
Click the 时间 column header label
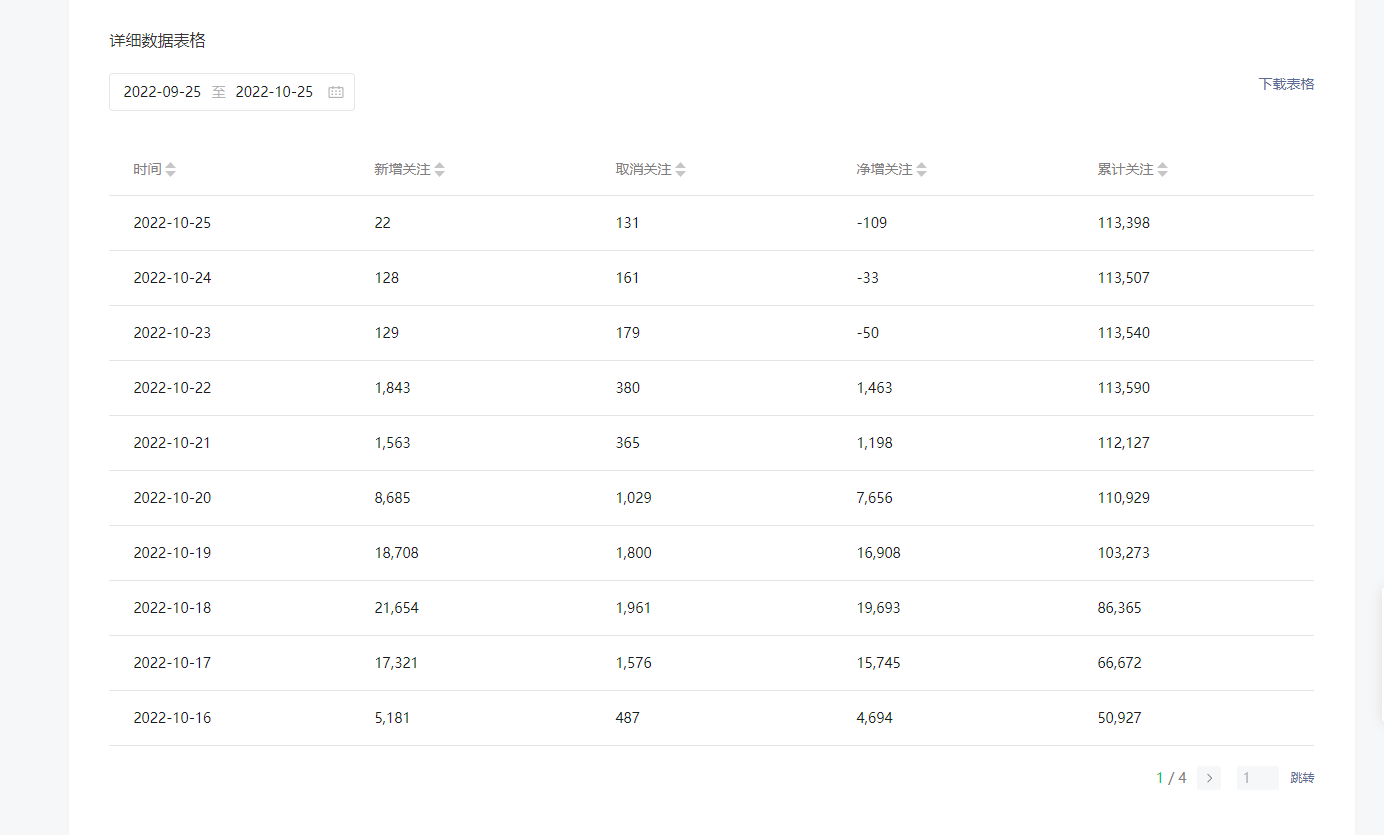[147, 170]
